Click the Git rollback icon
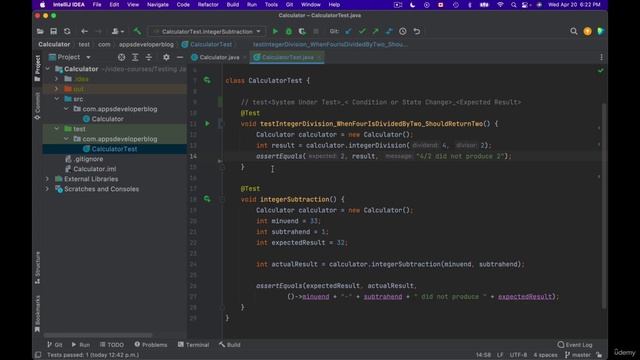 tap(417, 31)
